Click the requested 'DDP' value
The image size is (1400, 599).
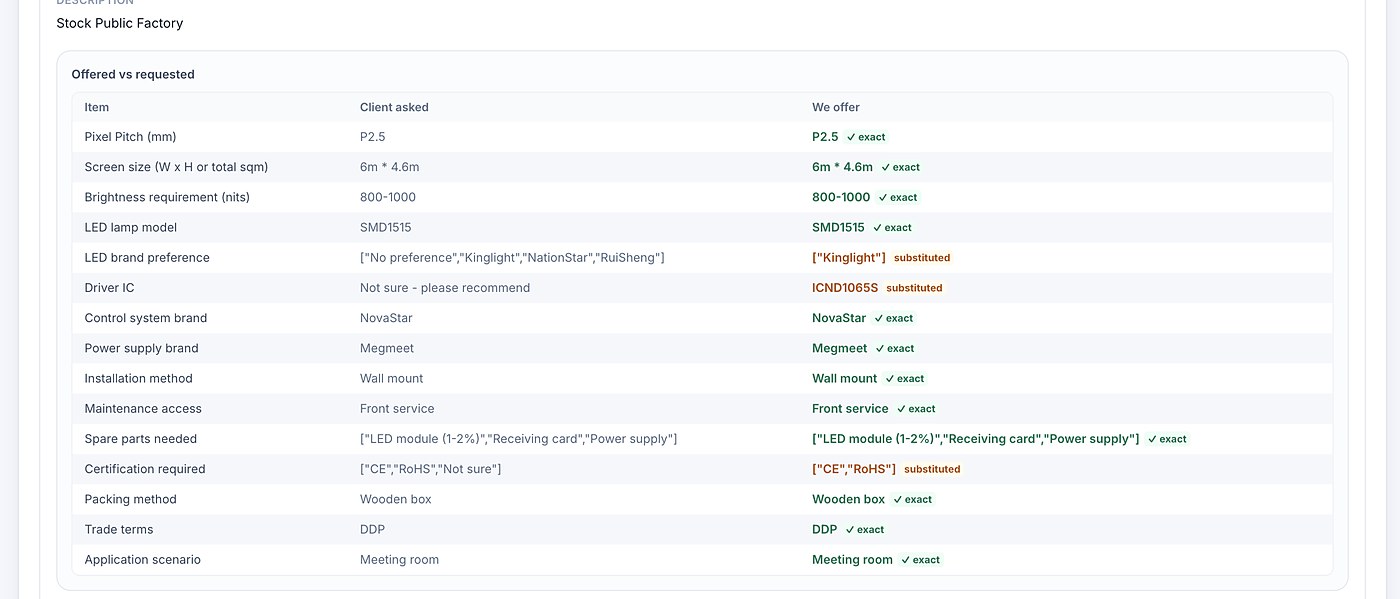372,529
